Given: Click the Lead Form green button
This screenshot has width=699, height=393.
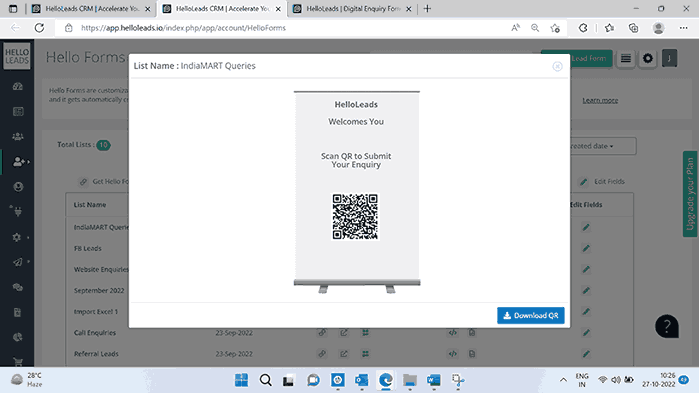Looking at the screenshot, I should pos(591,58).
